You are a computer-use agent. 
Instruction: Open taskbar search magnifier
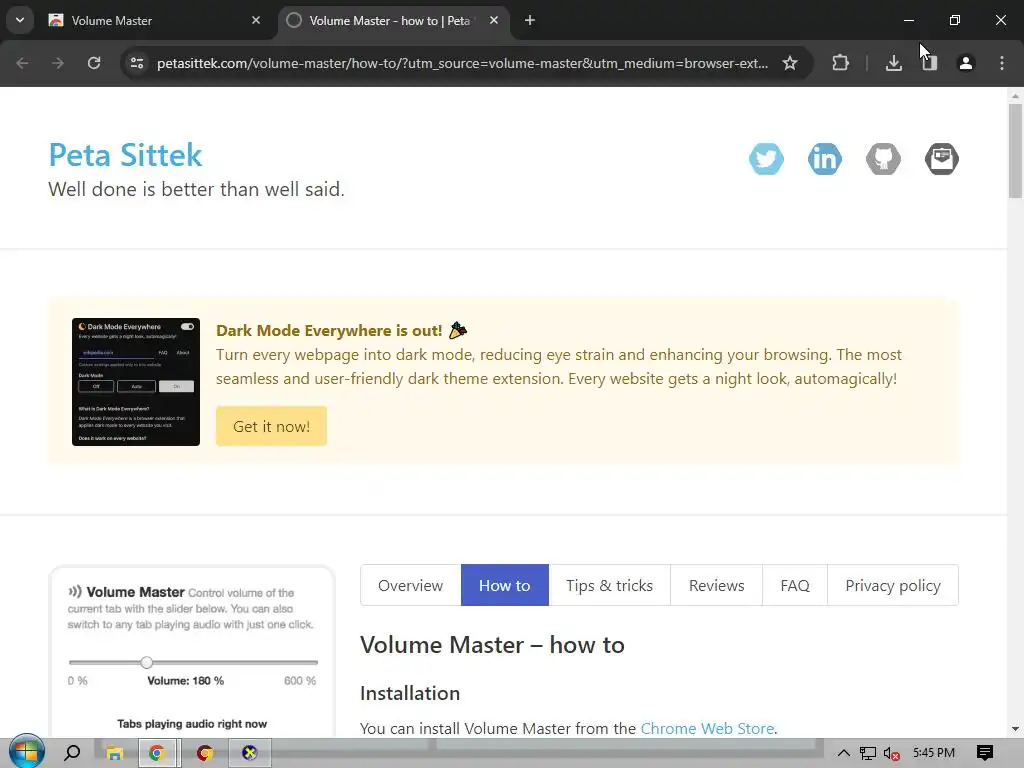72,753
